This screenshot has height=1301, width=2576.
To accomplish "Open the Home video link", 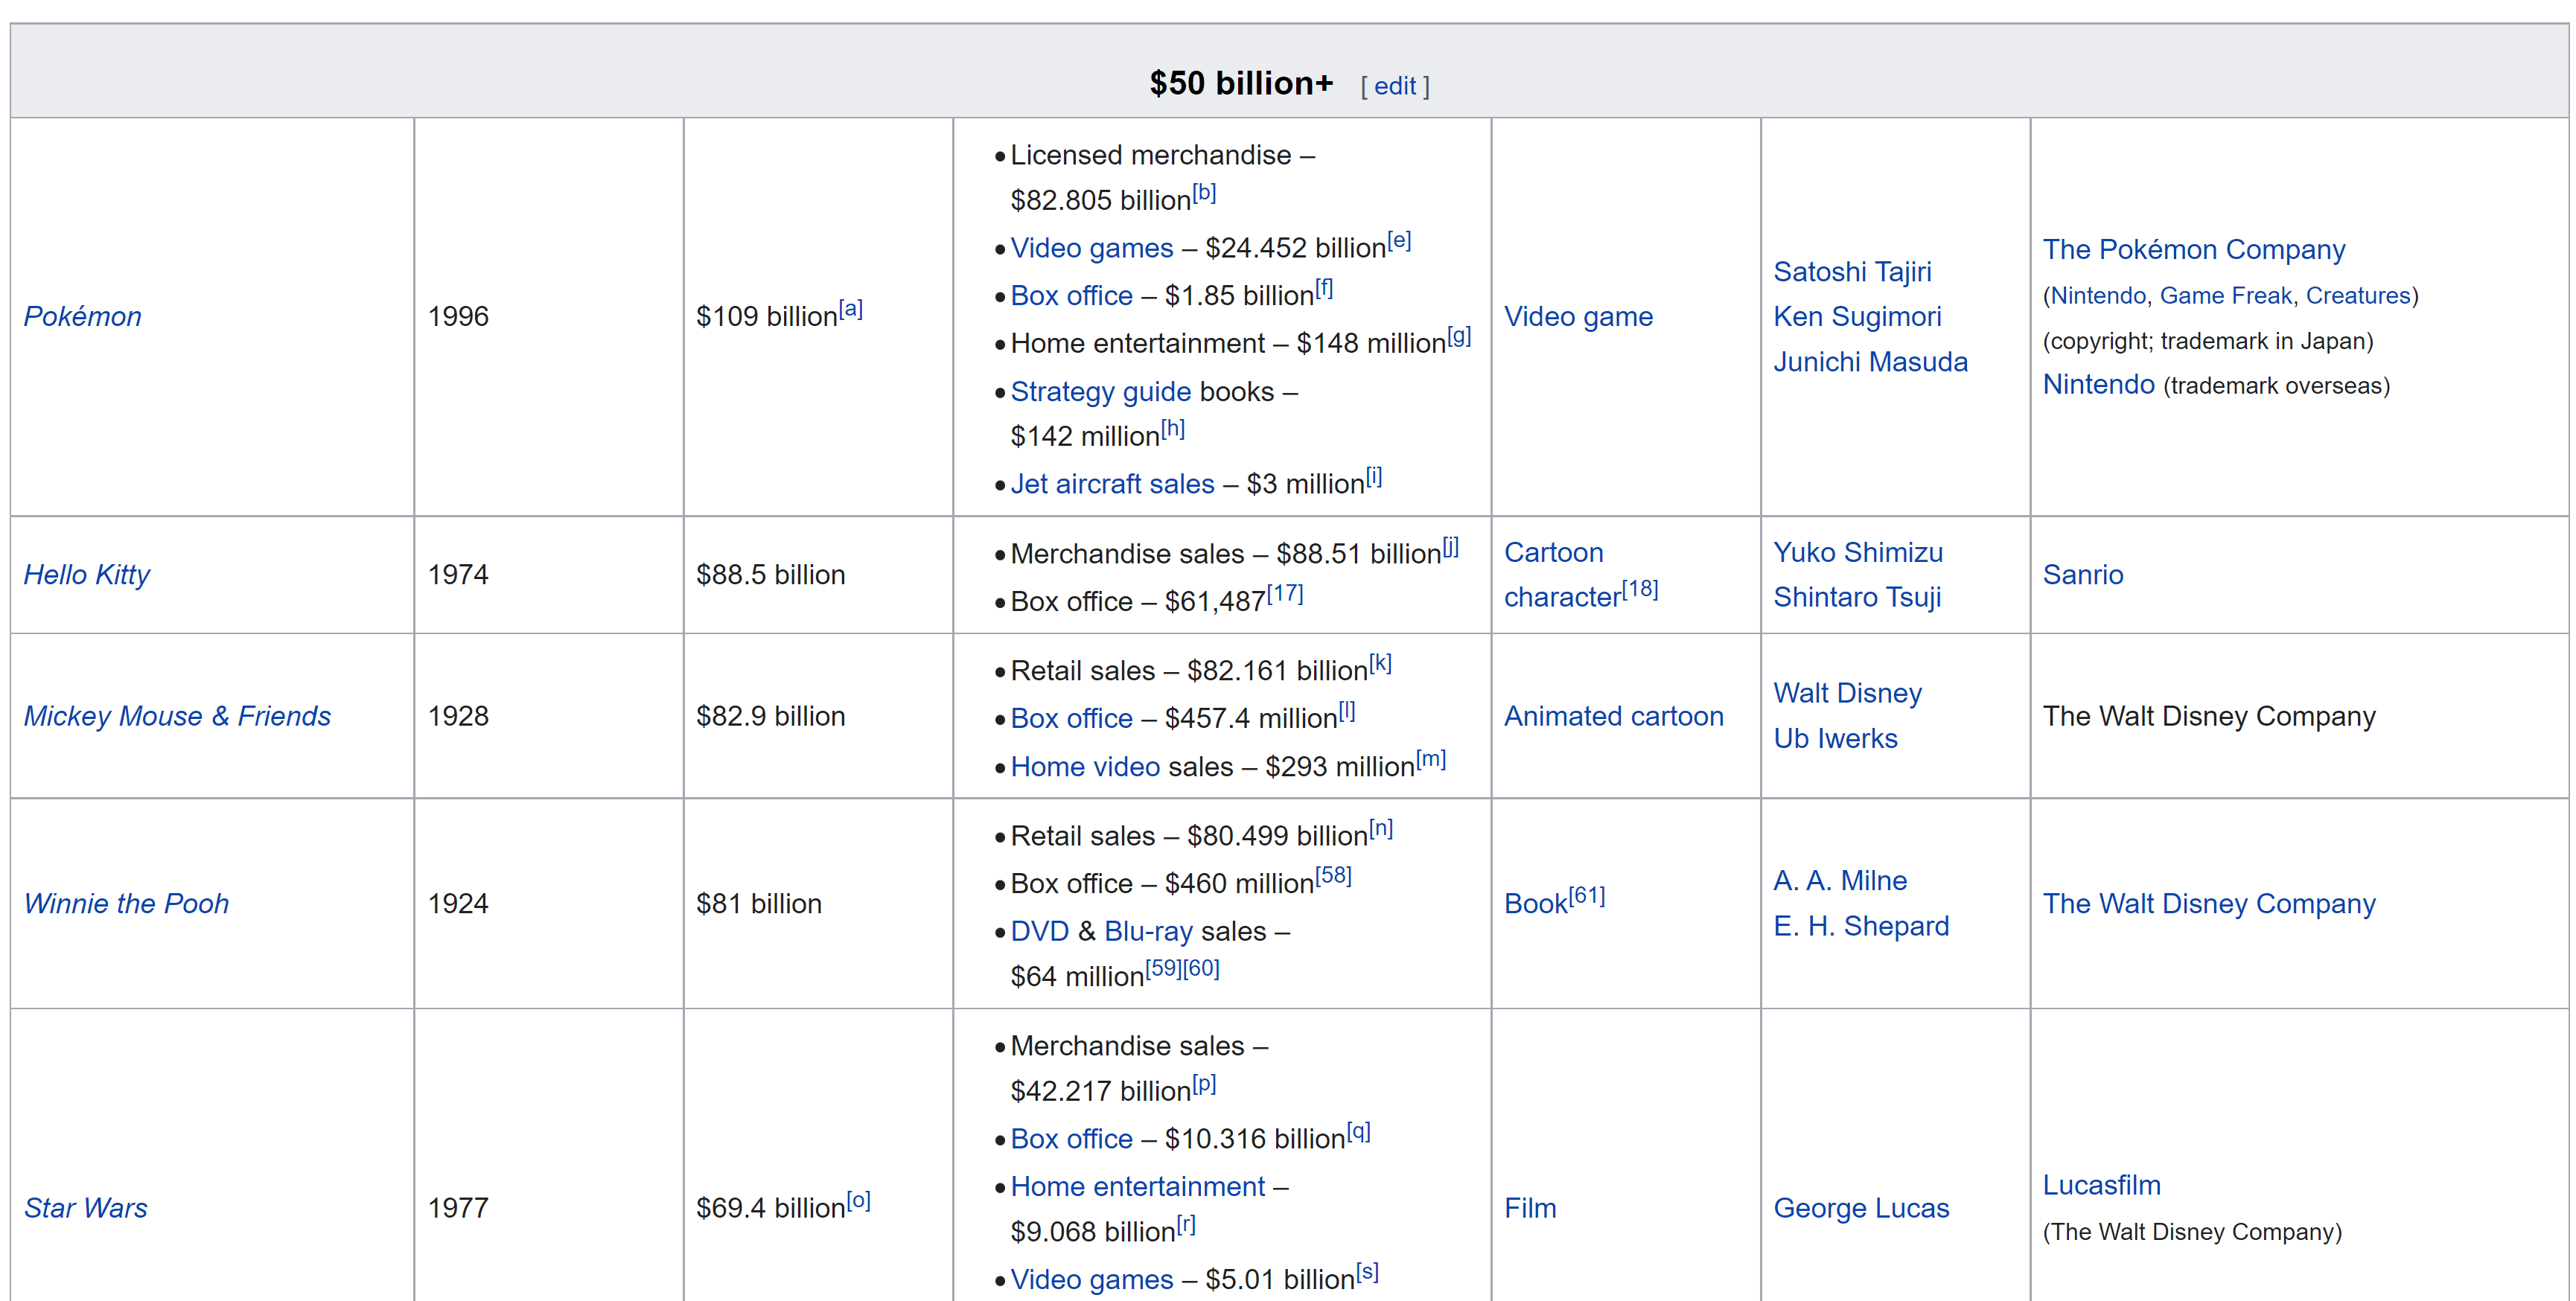I will 1085,766.
